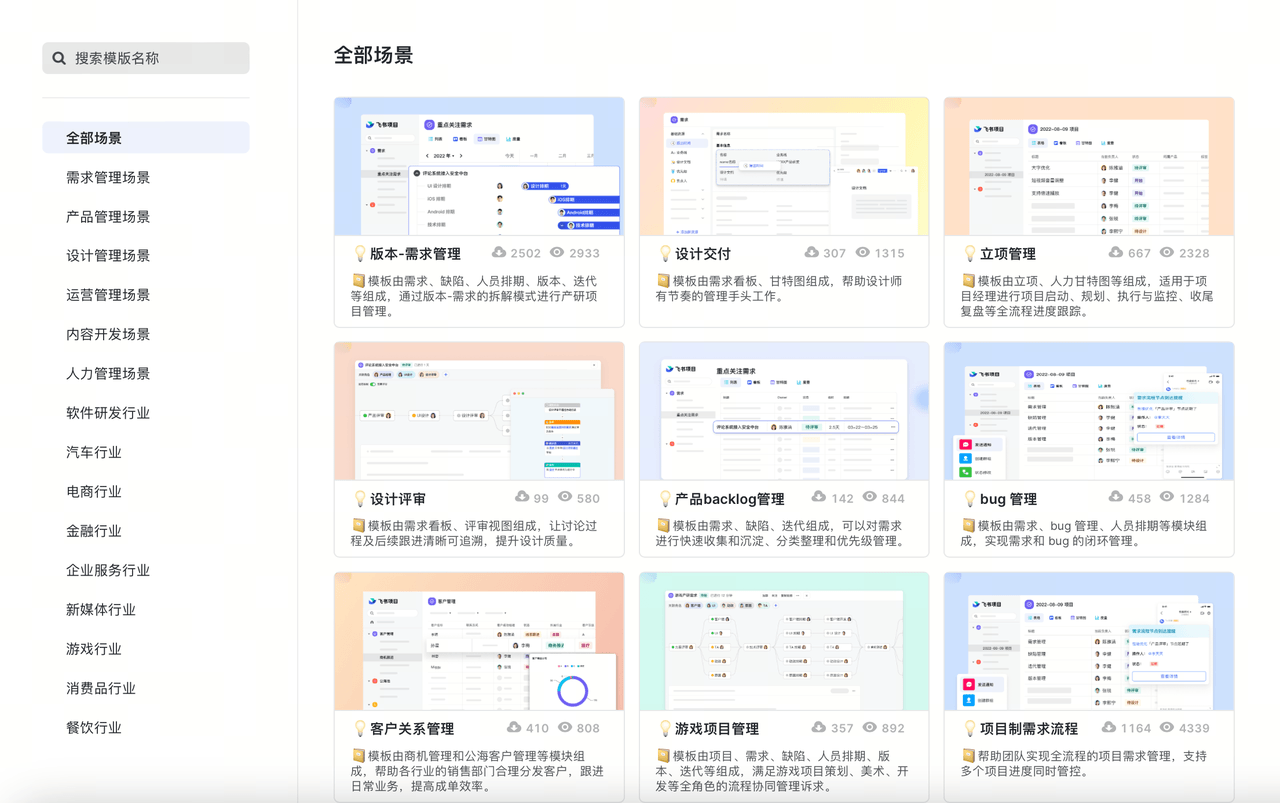Open 设计评审 template thumbnail
Viewport: 1280px width, 803px height.
[x=479, y=412]
